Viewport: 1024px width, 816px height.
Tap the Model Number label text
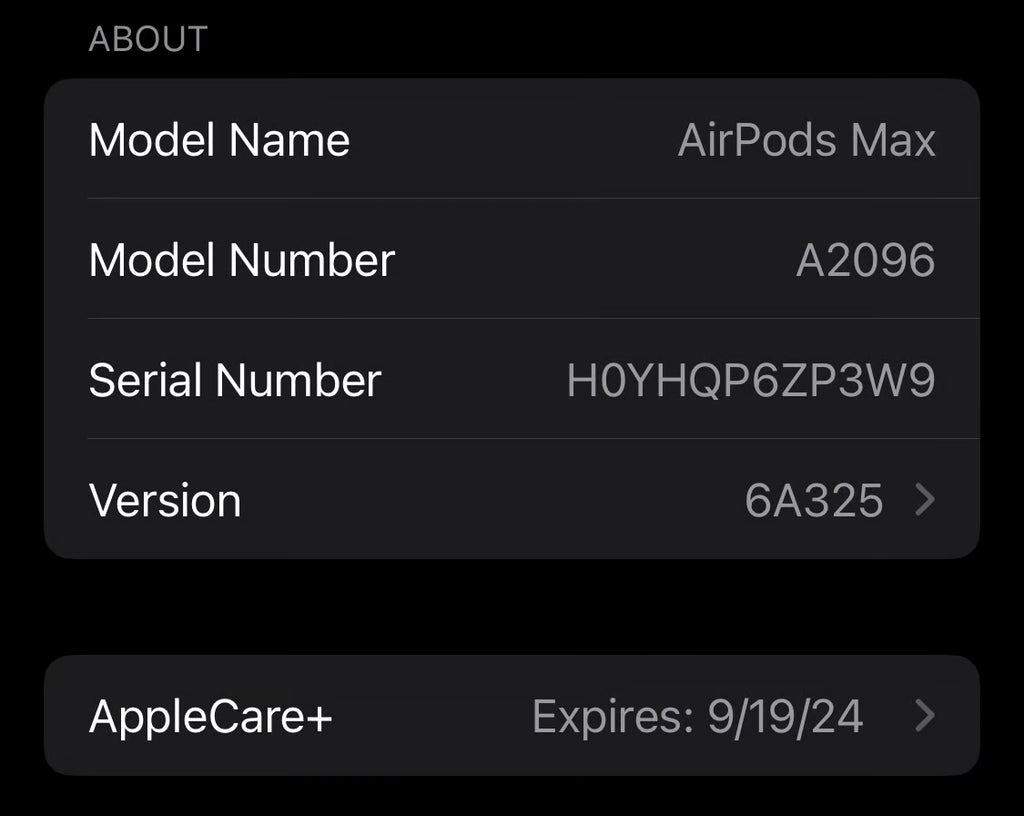tap(241, 259)
